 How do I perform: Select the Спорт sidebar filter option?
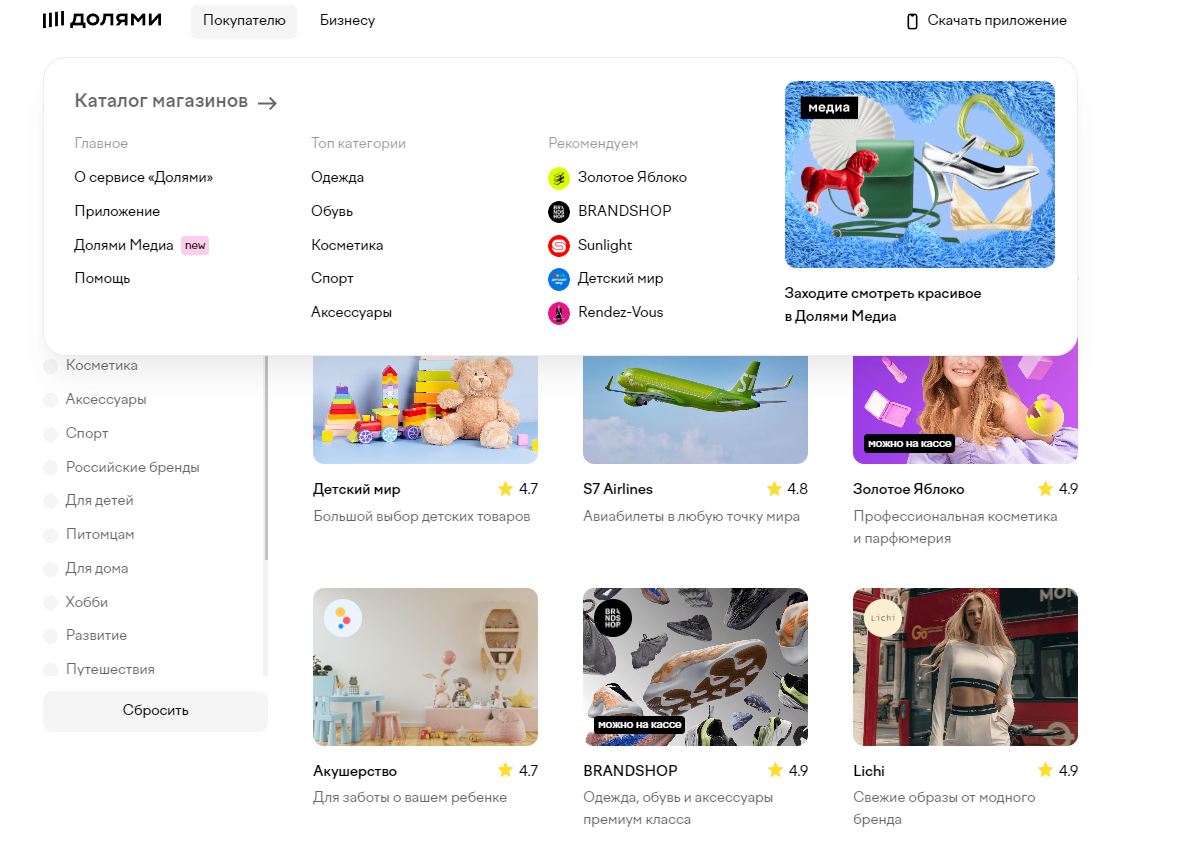click(50, 434)
